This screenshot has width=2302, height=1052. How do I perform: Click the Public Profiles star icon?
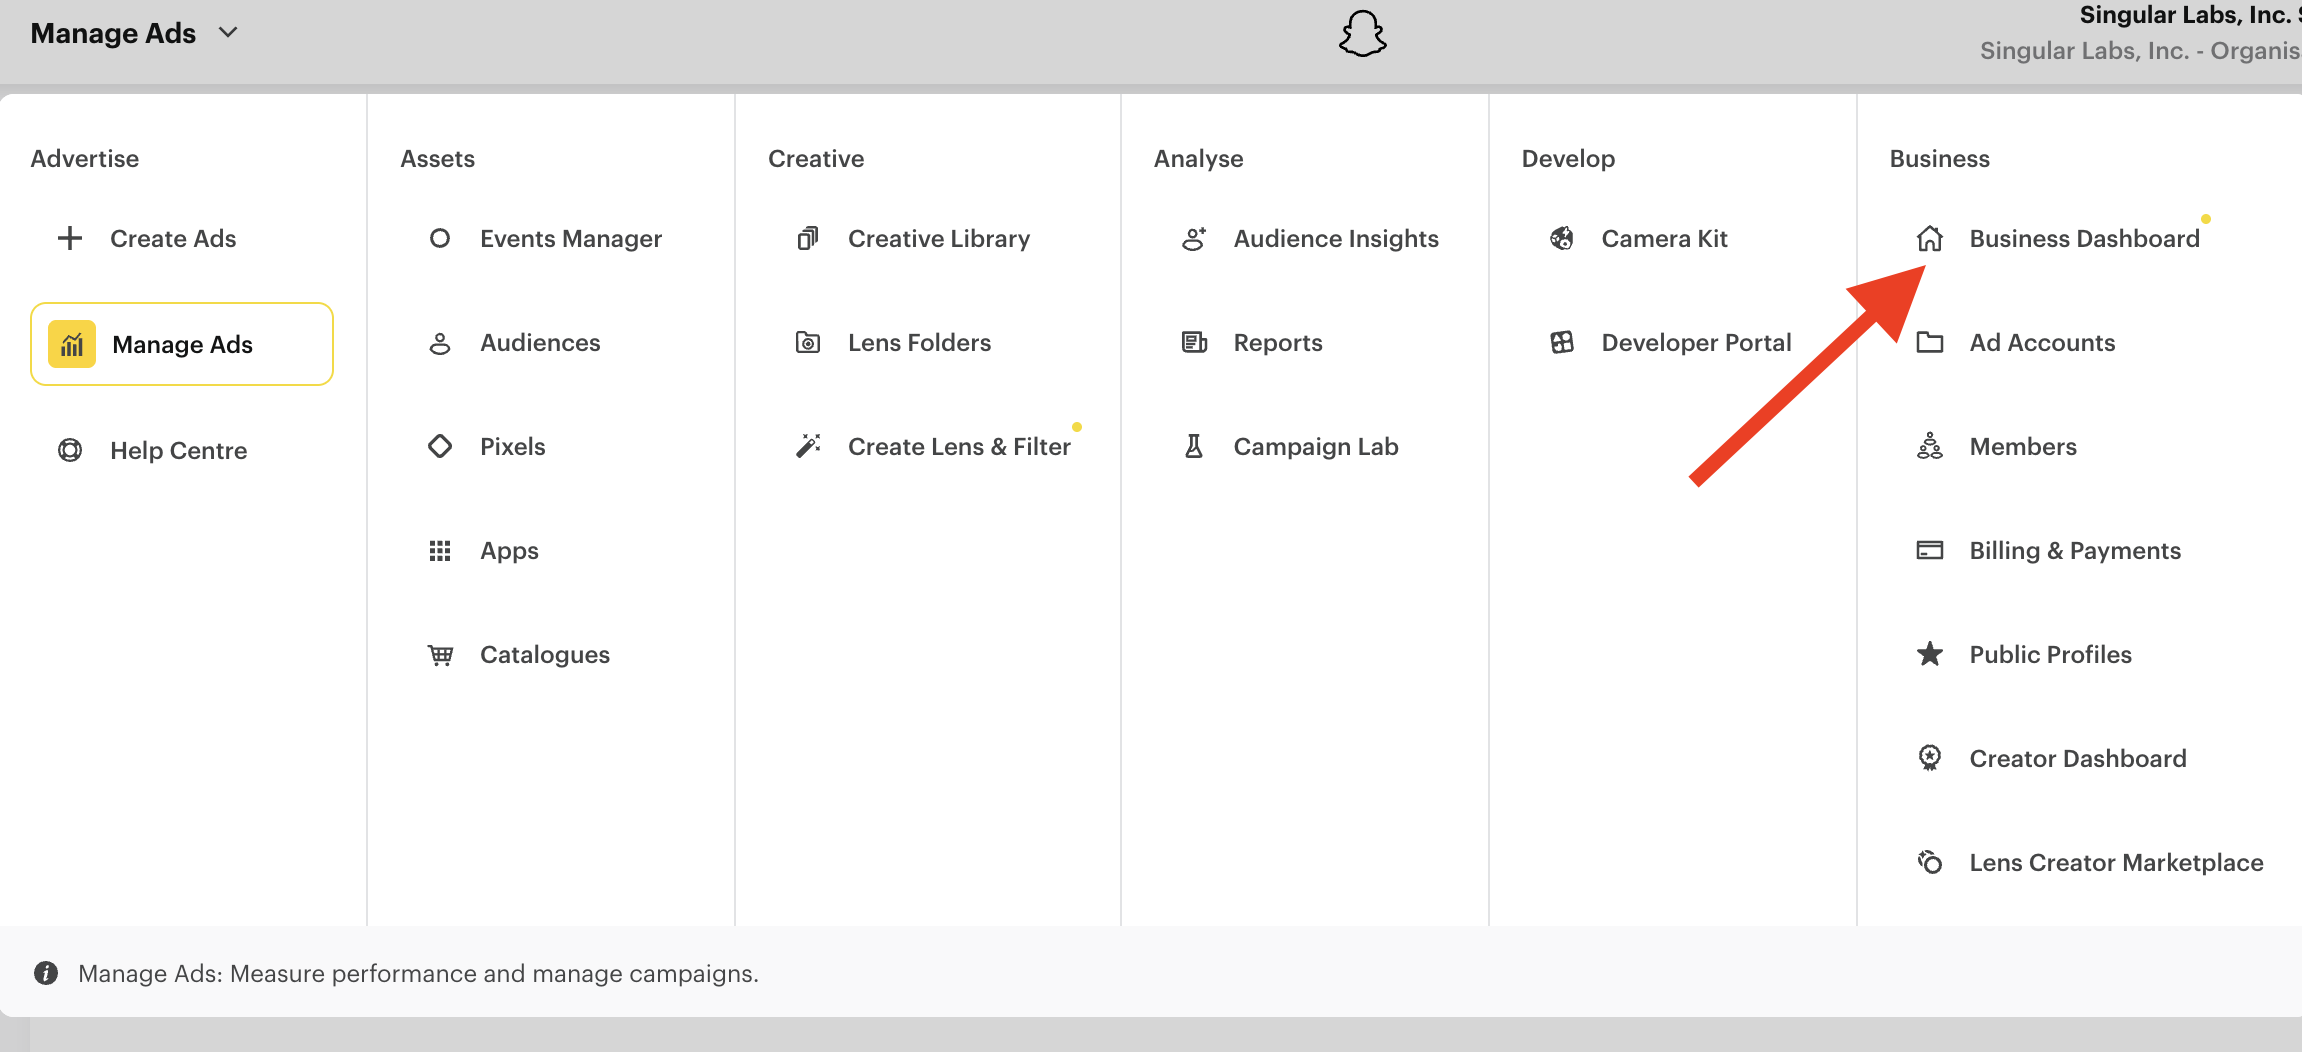point(1930,654)
